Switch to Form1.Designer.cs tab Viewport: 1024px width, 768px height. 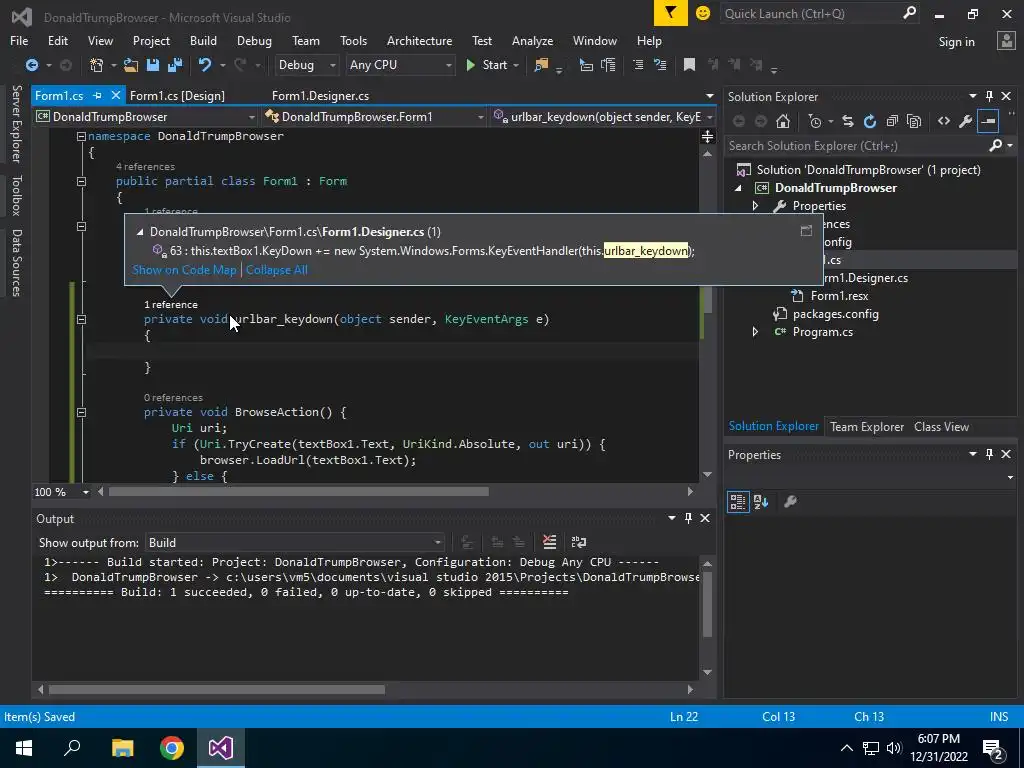pos(320,95)
